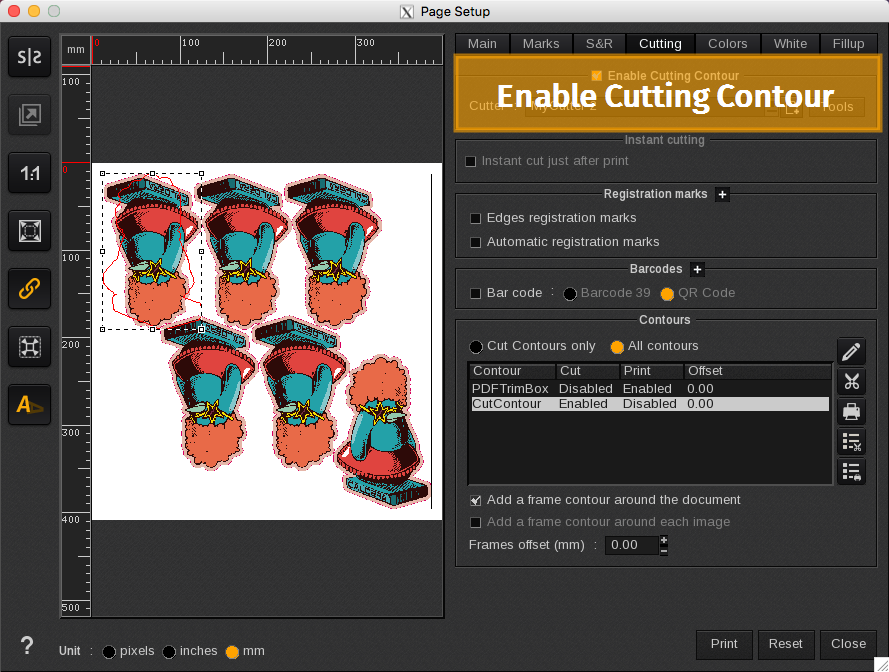Click the pencil edit contour icon
Viewport: 889px width, 672px height.
(851, 351)
